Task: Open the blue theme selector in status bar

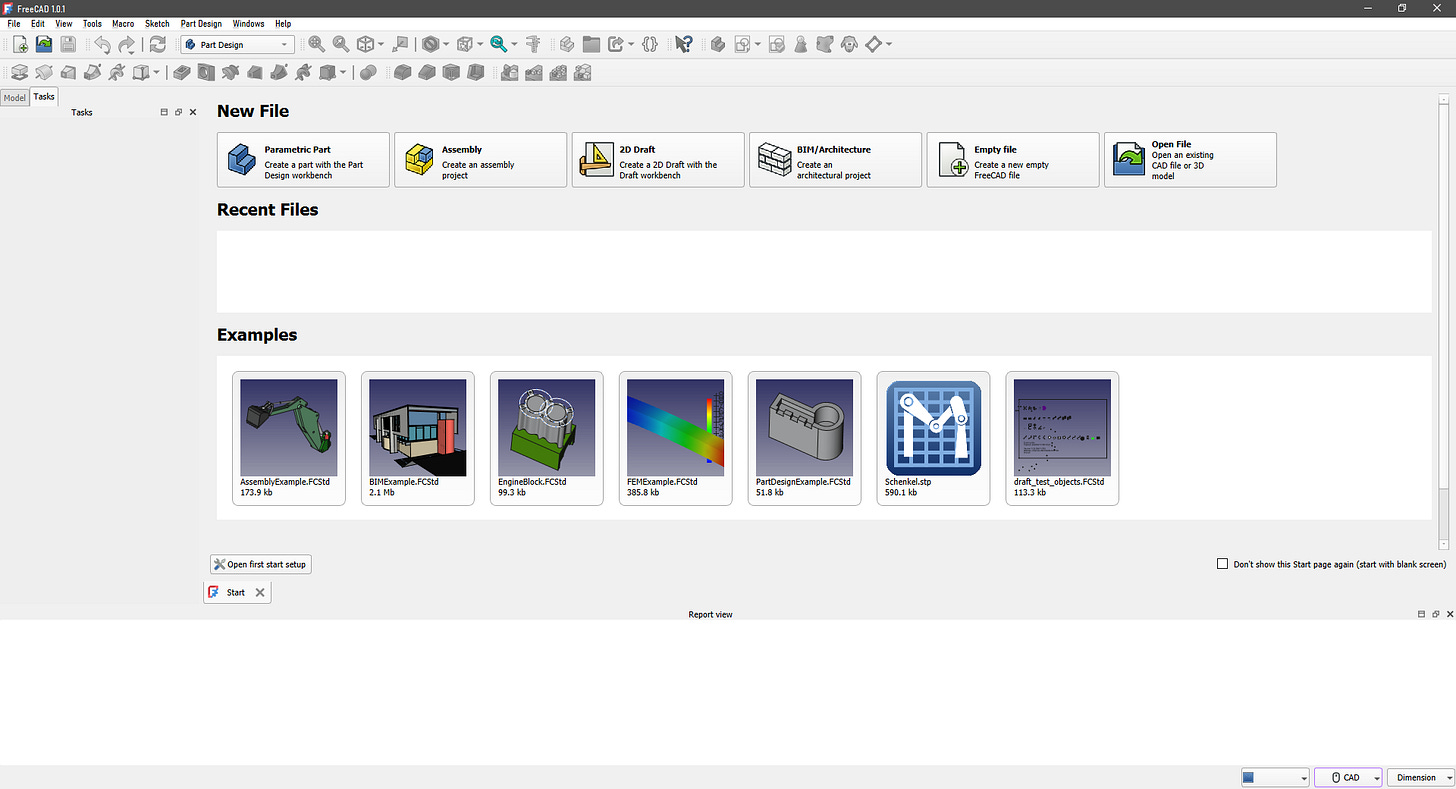Action: point(1275,778)
